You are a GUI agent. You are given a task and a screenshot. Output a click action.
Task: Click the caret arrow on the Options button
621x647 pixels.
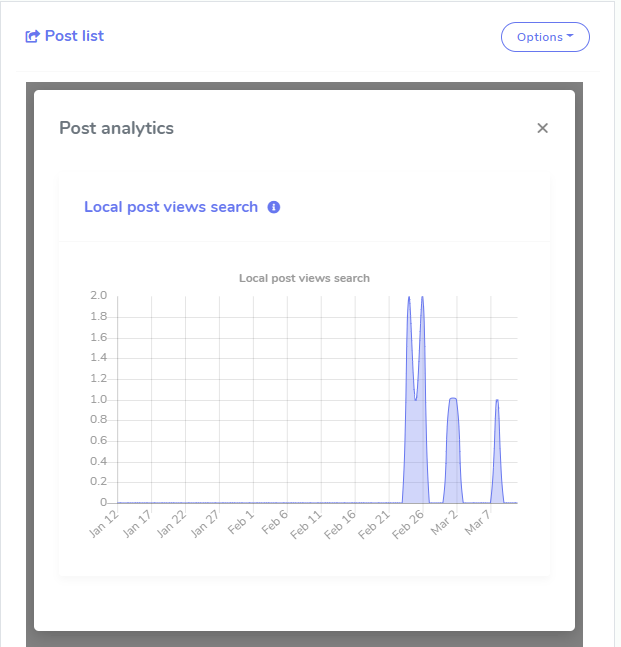click(570, 36)
